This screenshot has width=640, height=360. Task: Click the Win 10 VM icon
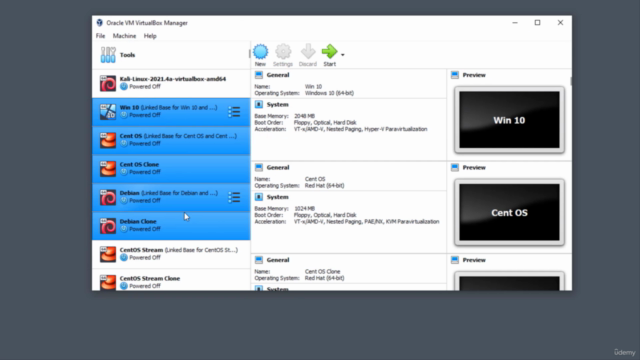click(108, 112)
